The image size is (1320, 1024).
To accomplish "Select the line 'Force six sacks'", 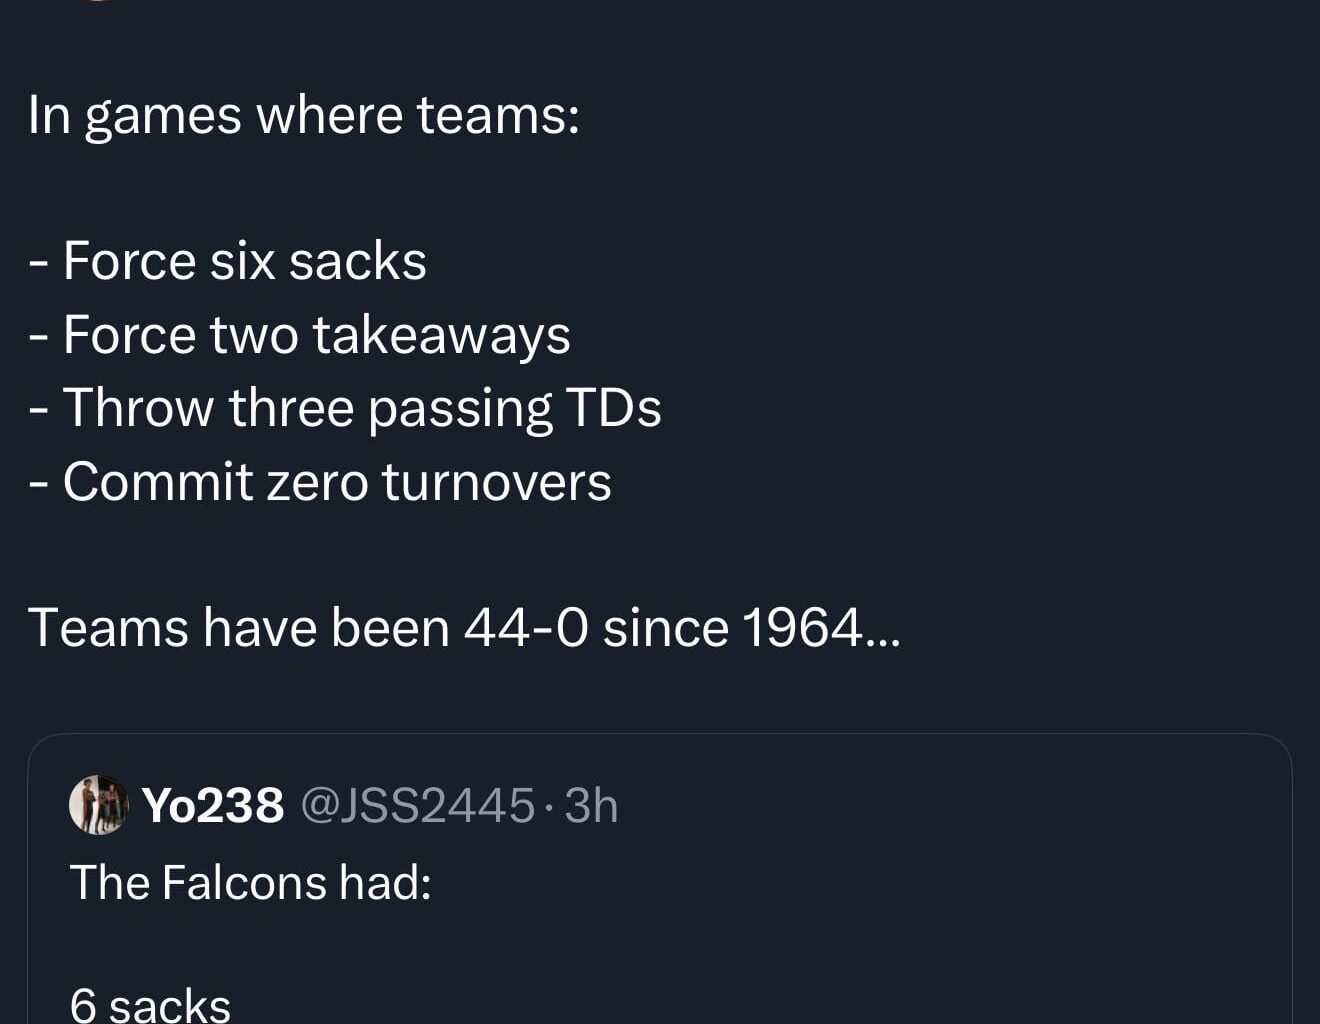I will pos(228,260).
